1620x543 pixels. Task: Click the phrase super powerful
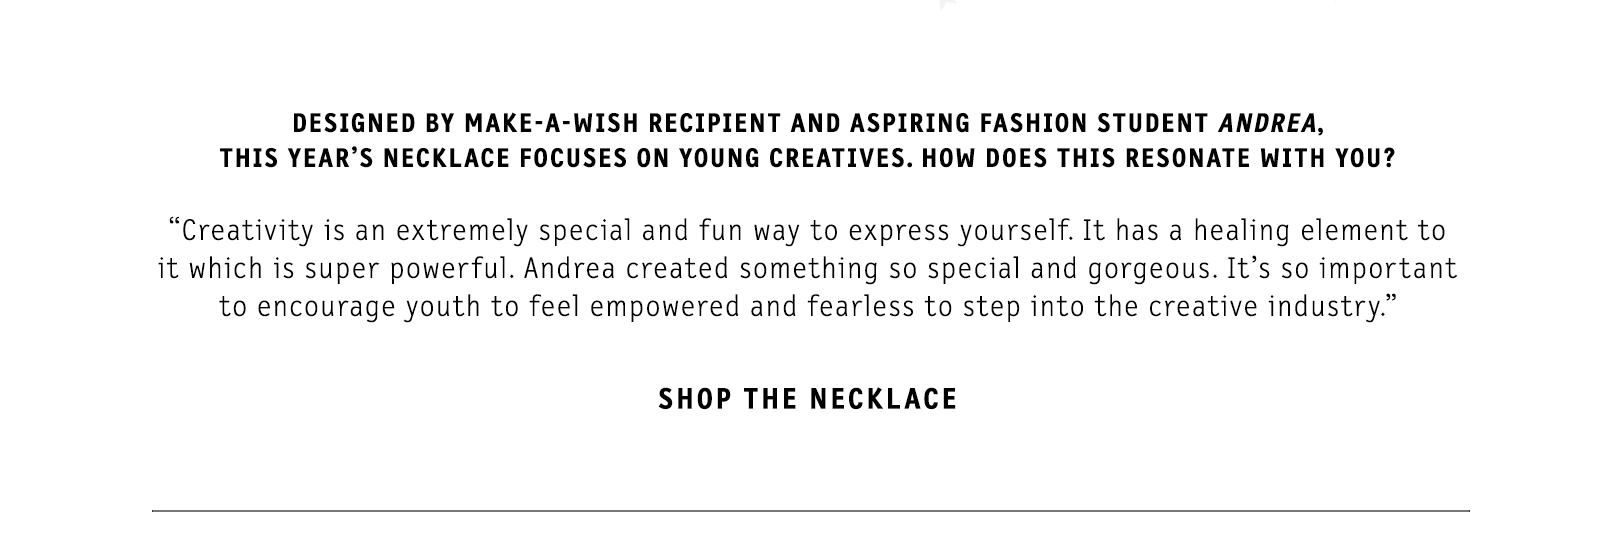pyautogui.click(x=410, y=269)
